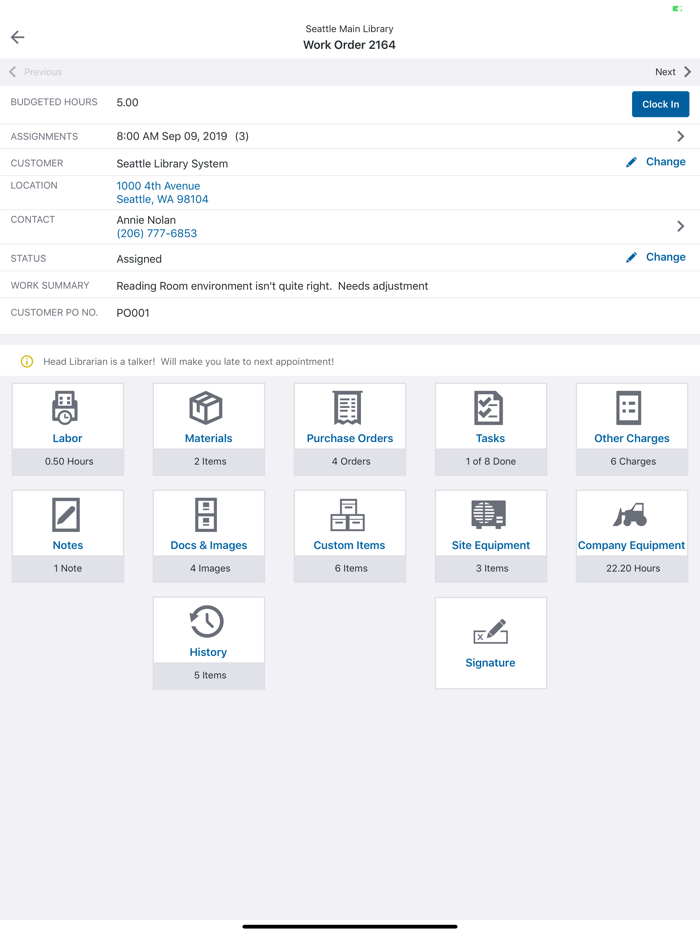Tap the battery indicator in status bar

(677, 8)
